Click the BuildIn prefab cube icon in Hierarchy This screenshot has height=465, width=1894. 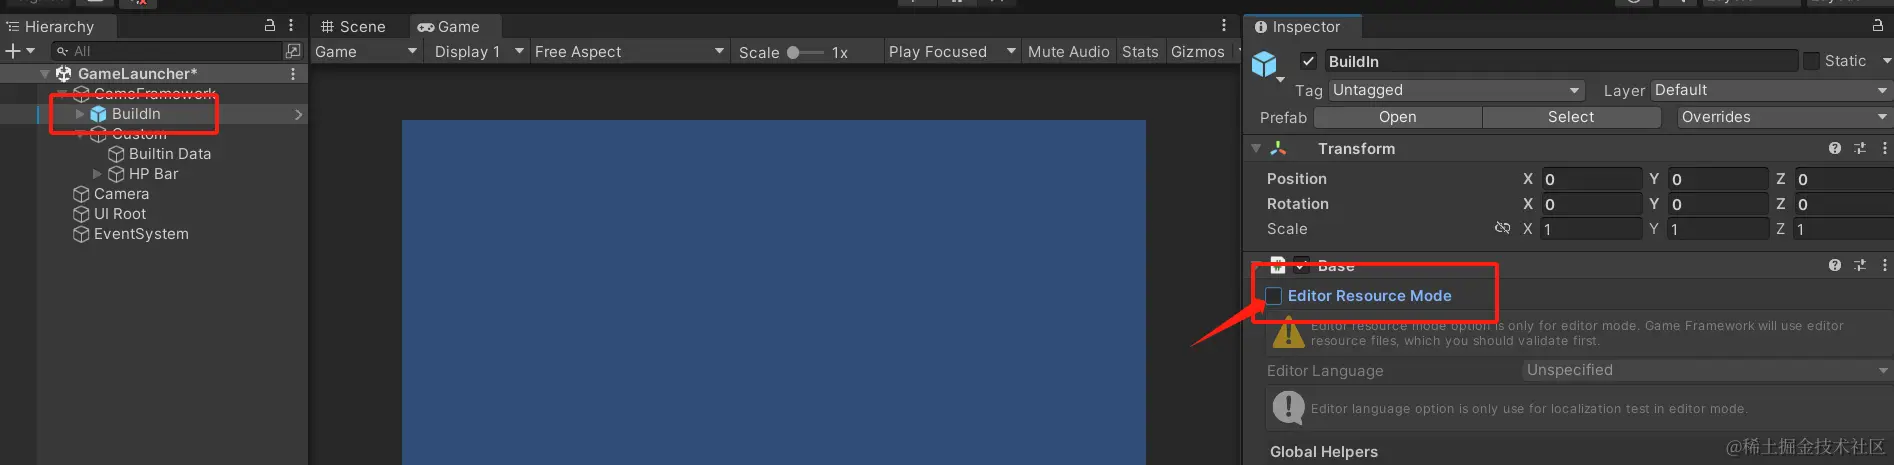[x=98, y=114]
